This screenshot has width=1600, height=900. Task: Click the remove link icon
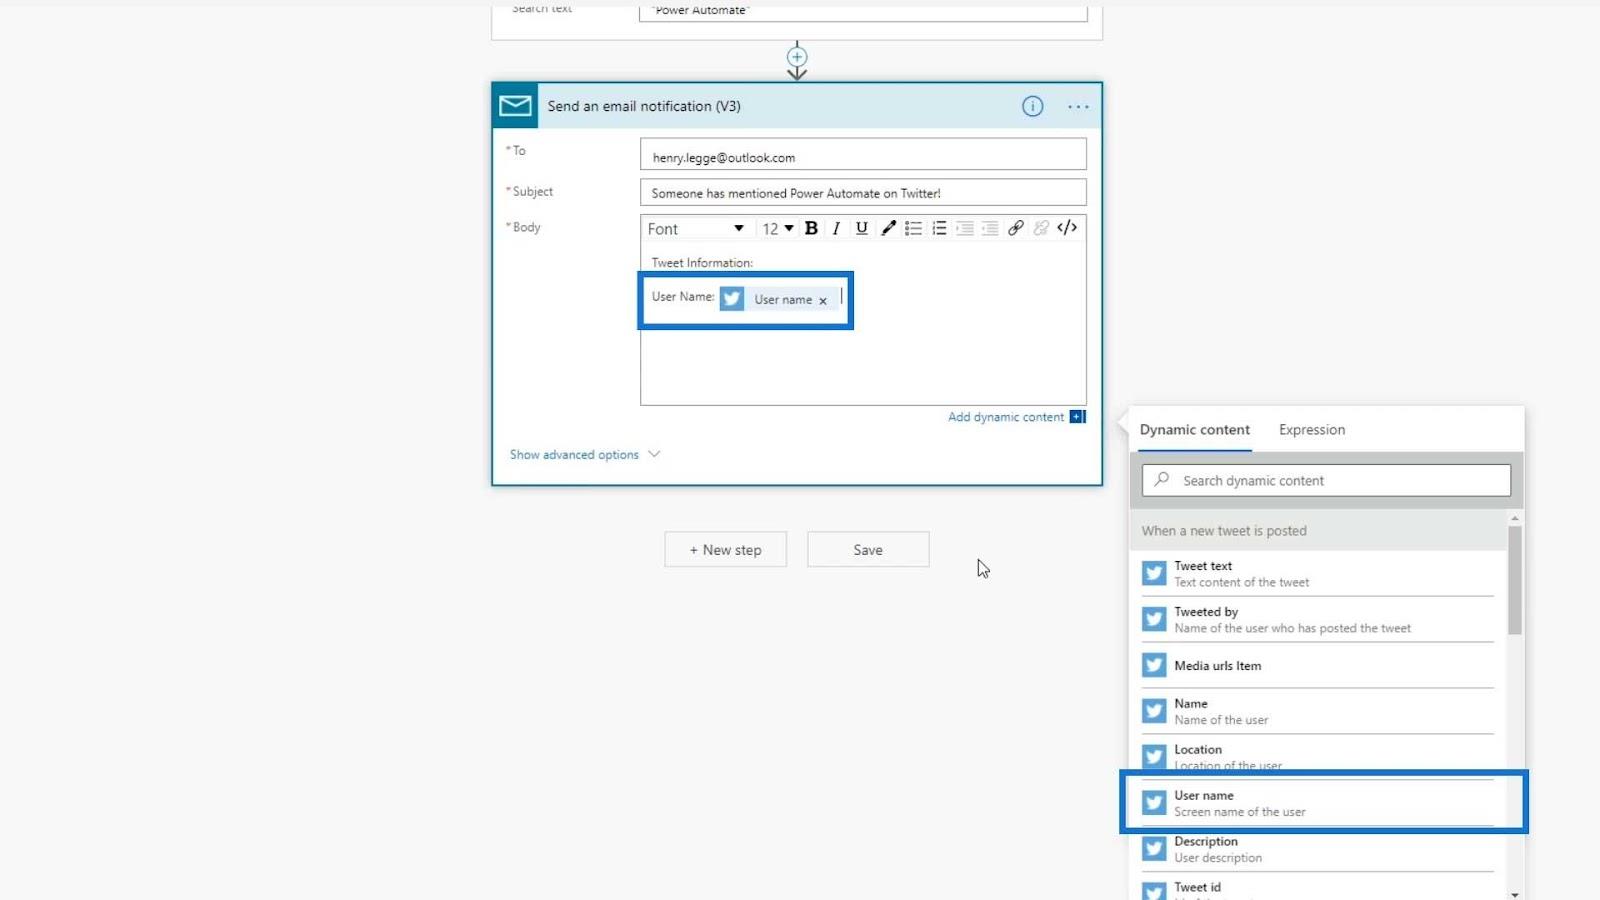(x=1041, y=228)
